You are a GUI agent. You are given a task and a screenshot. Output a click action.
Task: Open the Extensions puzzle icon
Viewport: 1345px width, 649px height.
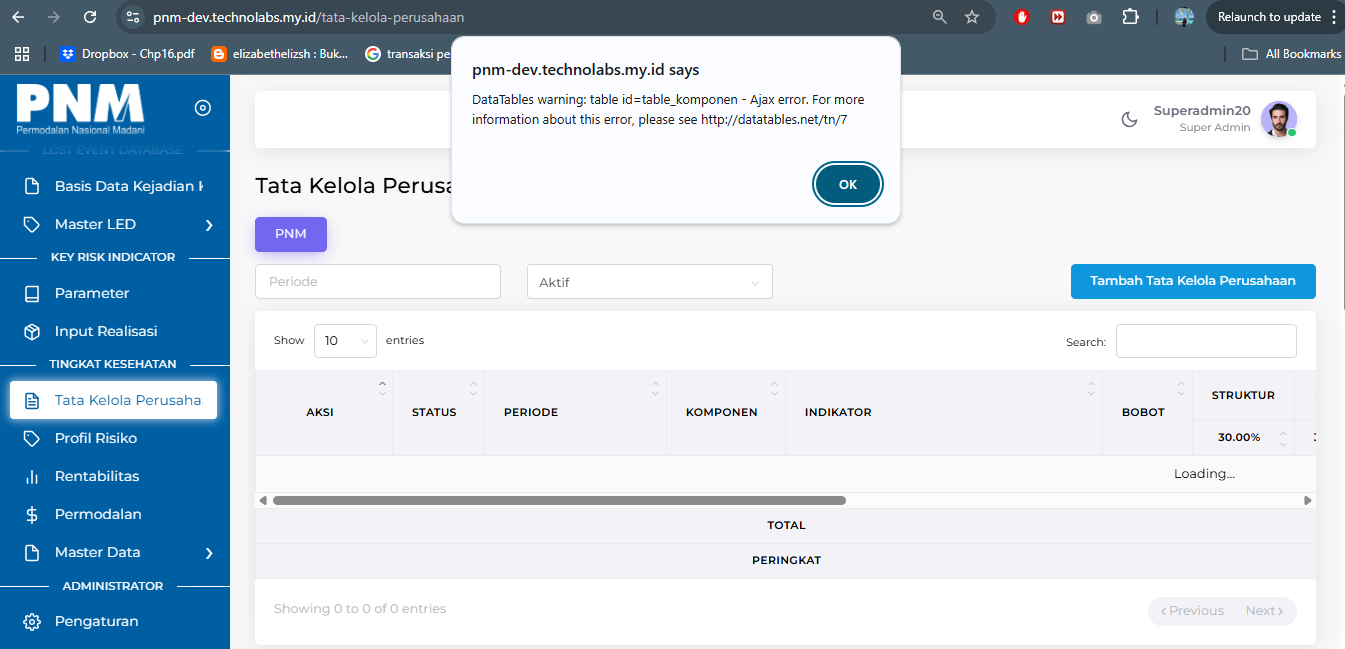coord(1130,17)
